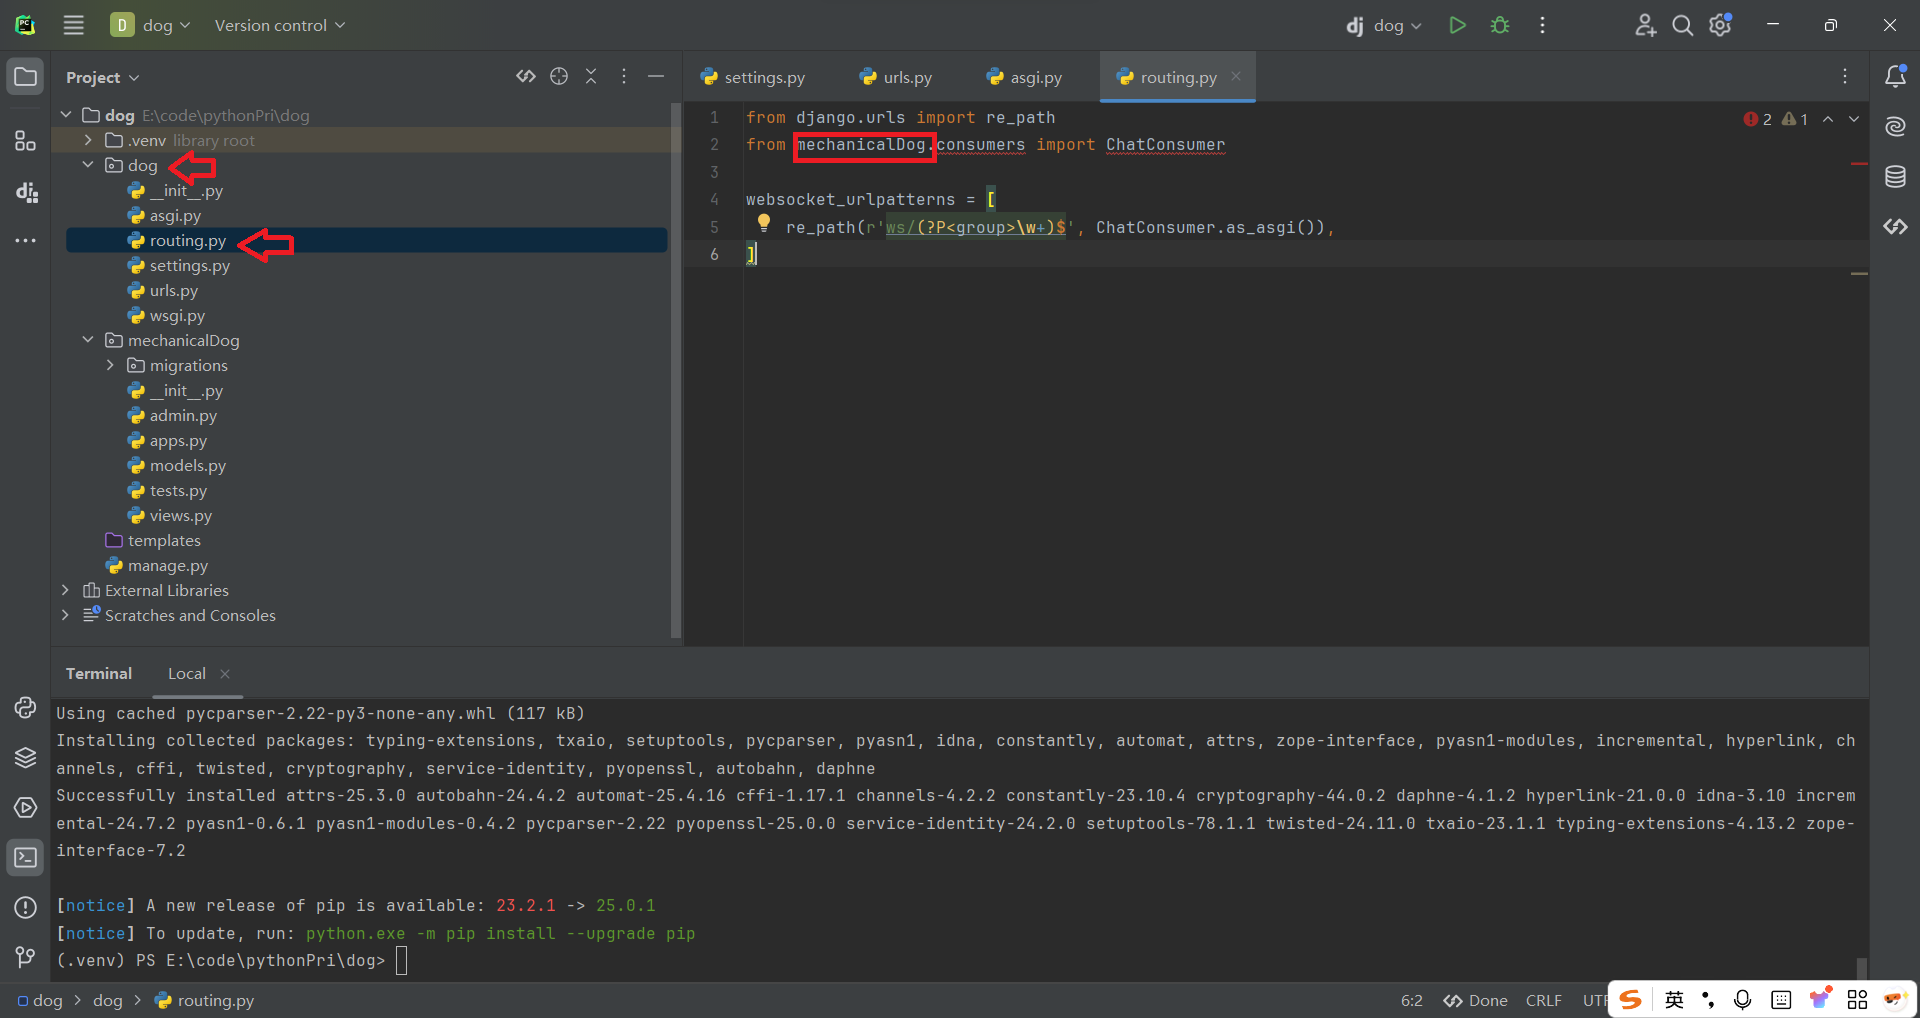Open IDE Settings with the gear icon
Screen dimensions: 1920x1018
click(x=1720, y=25)
